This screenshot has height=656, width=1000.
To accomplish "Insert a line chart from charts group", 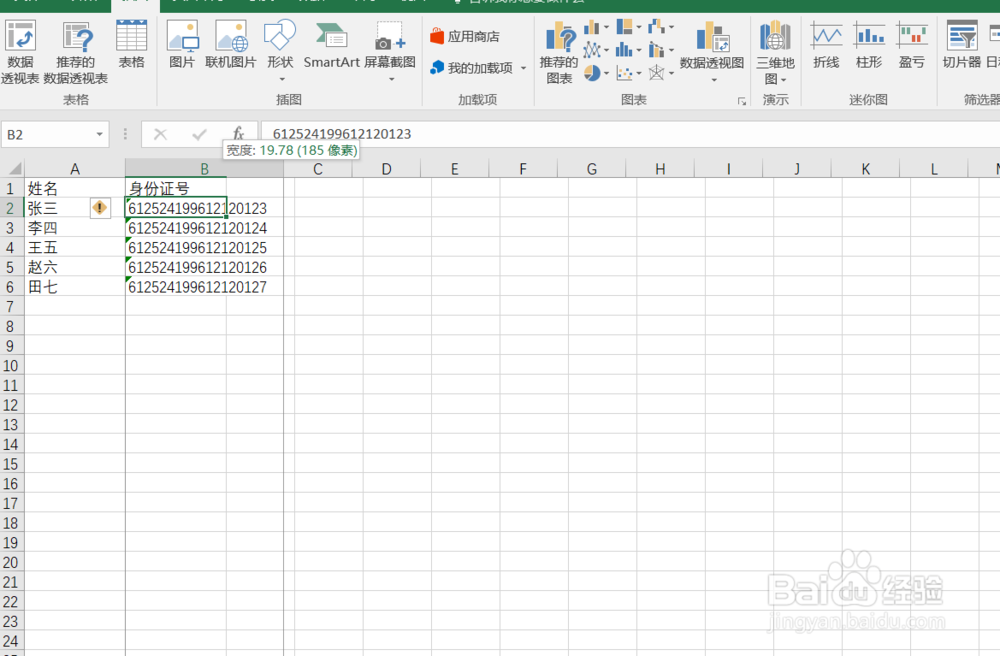I will pyautogui.click(x=596, y=50).
